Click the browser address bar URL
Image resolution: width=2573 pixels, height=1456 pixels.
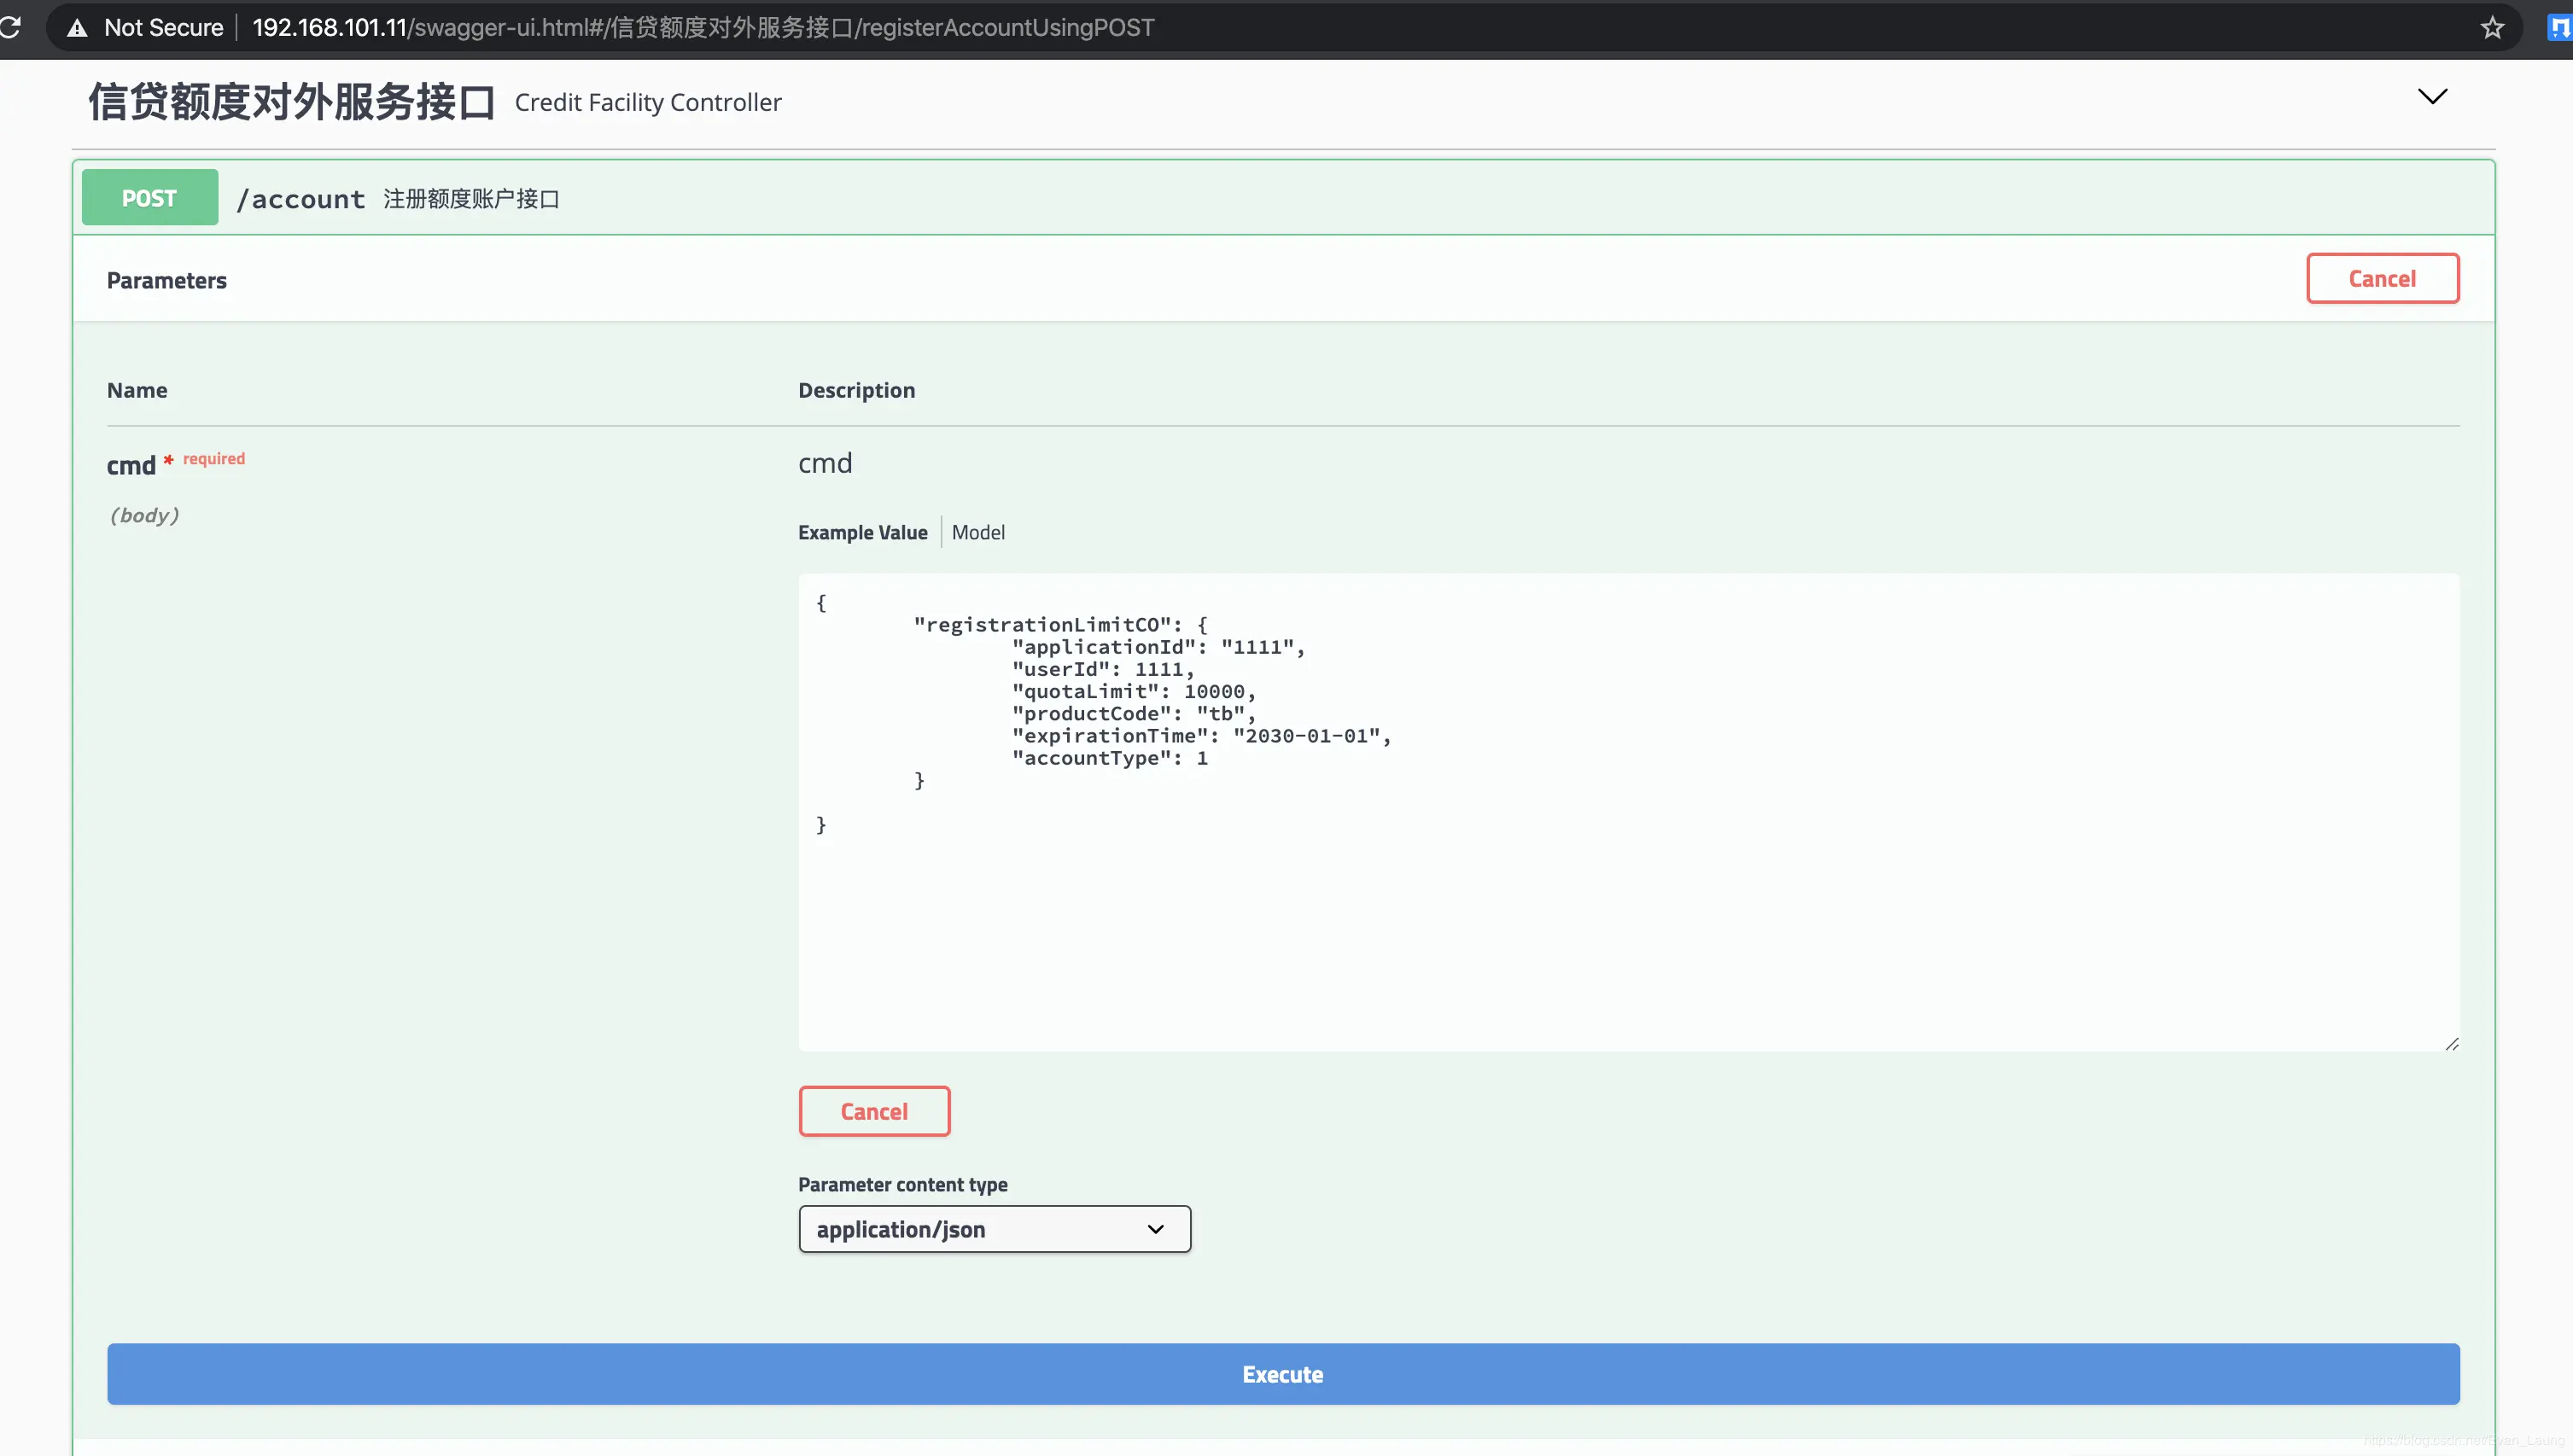tap(703, 28)
